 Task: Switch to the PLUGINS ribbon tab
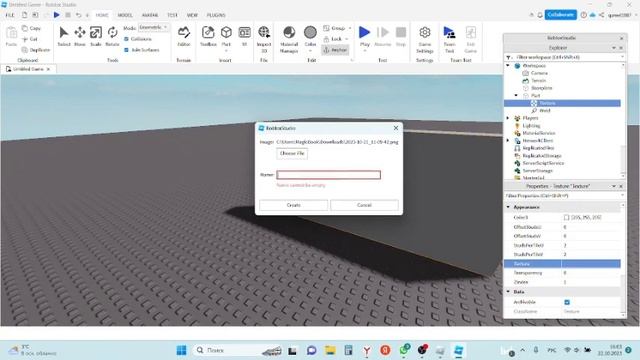[216, 15]
